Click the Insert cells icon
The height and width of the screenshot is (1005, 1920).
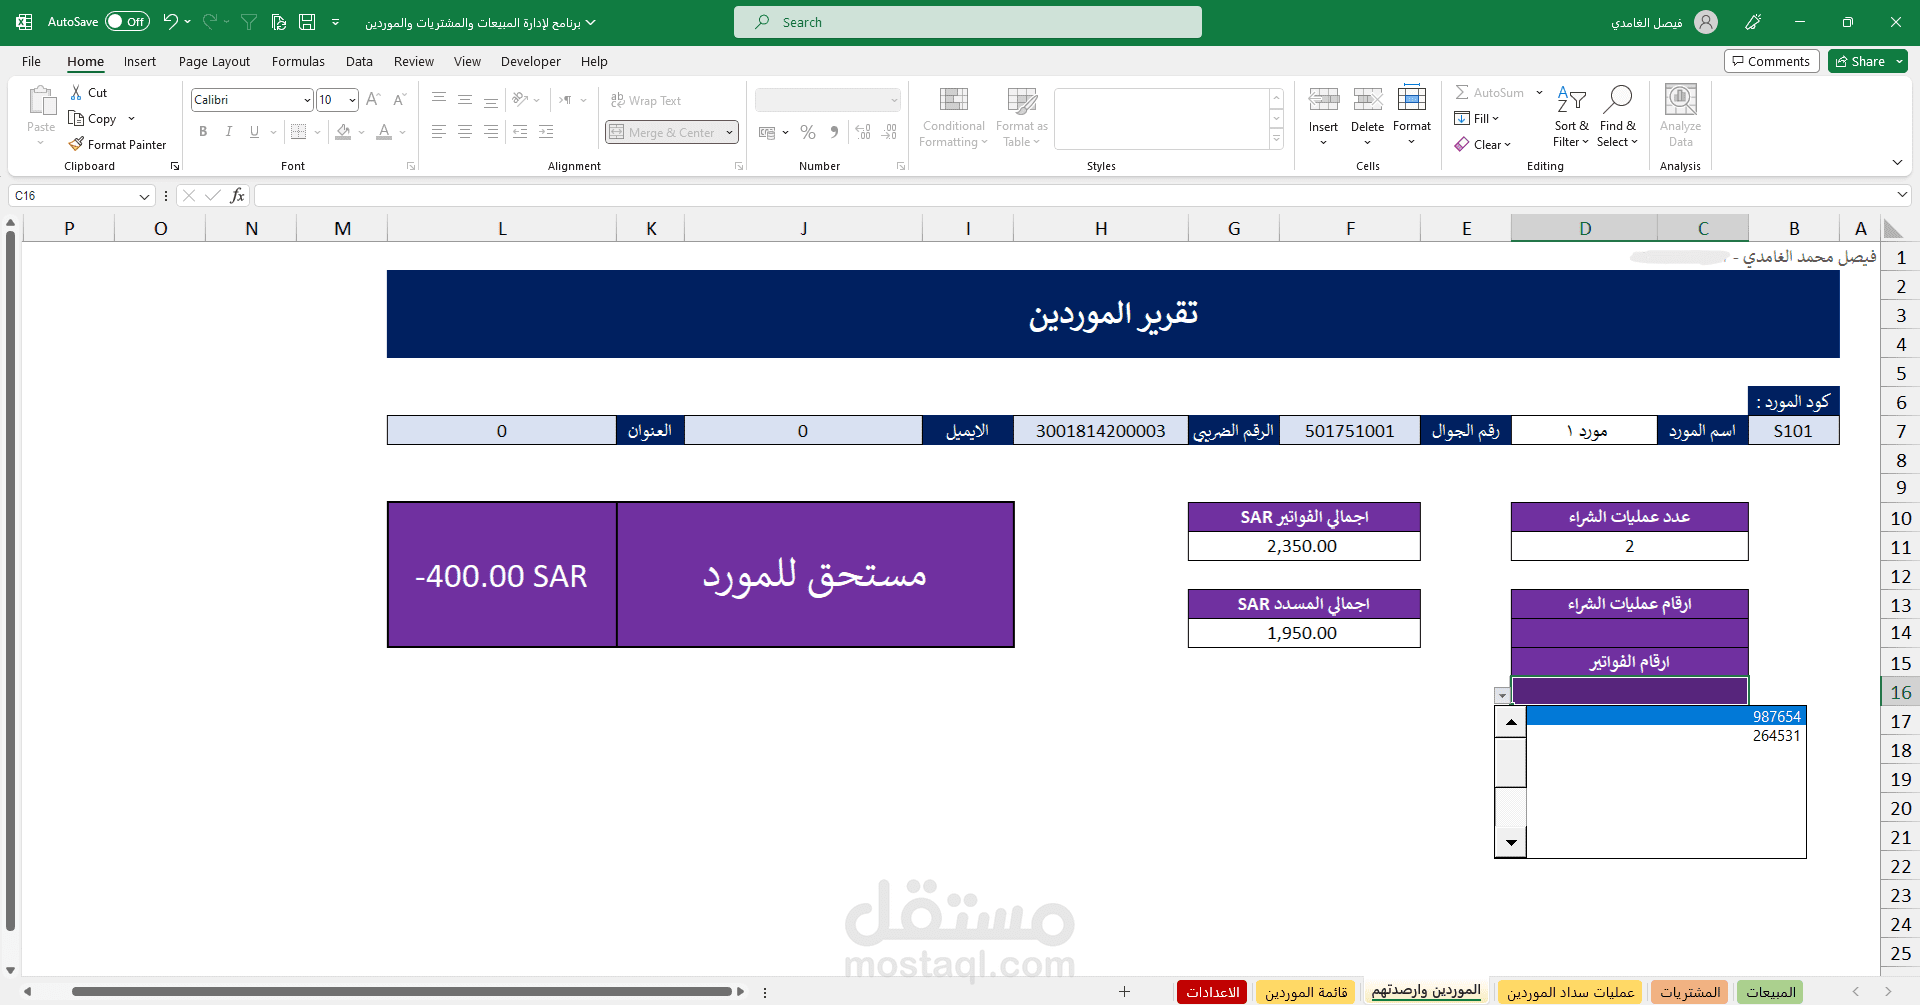tap(1323, 99)
